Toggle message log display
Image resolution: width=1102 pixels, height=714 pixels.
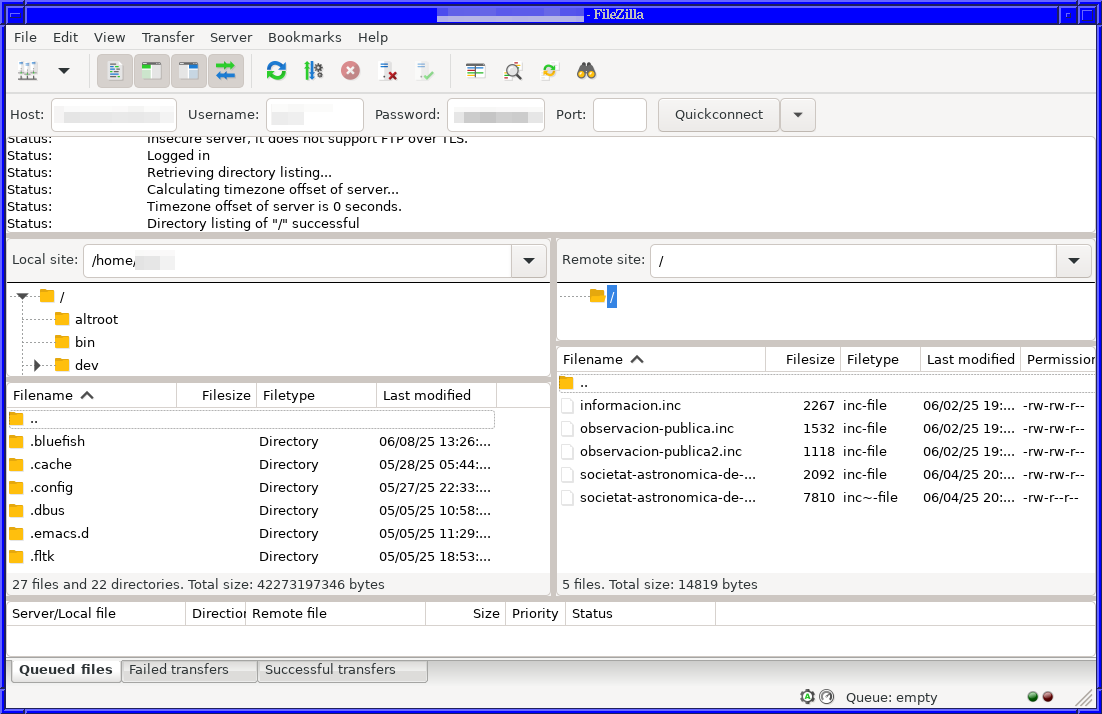click(x=115, y=71)
